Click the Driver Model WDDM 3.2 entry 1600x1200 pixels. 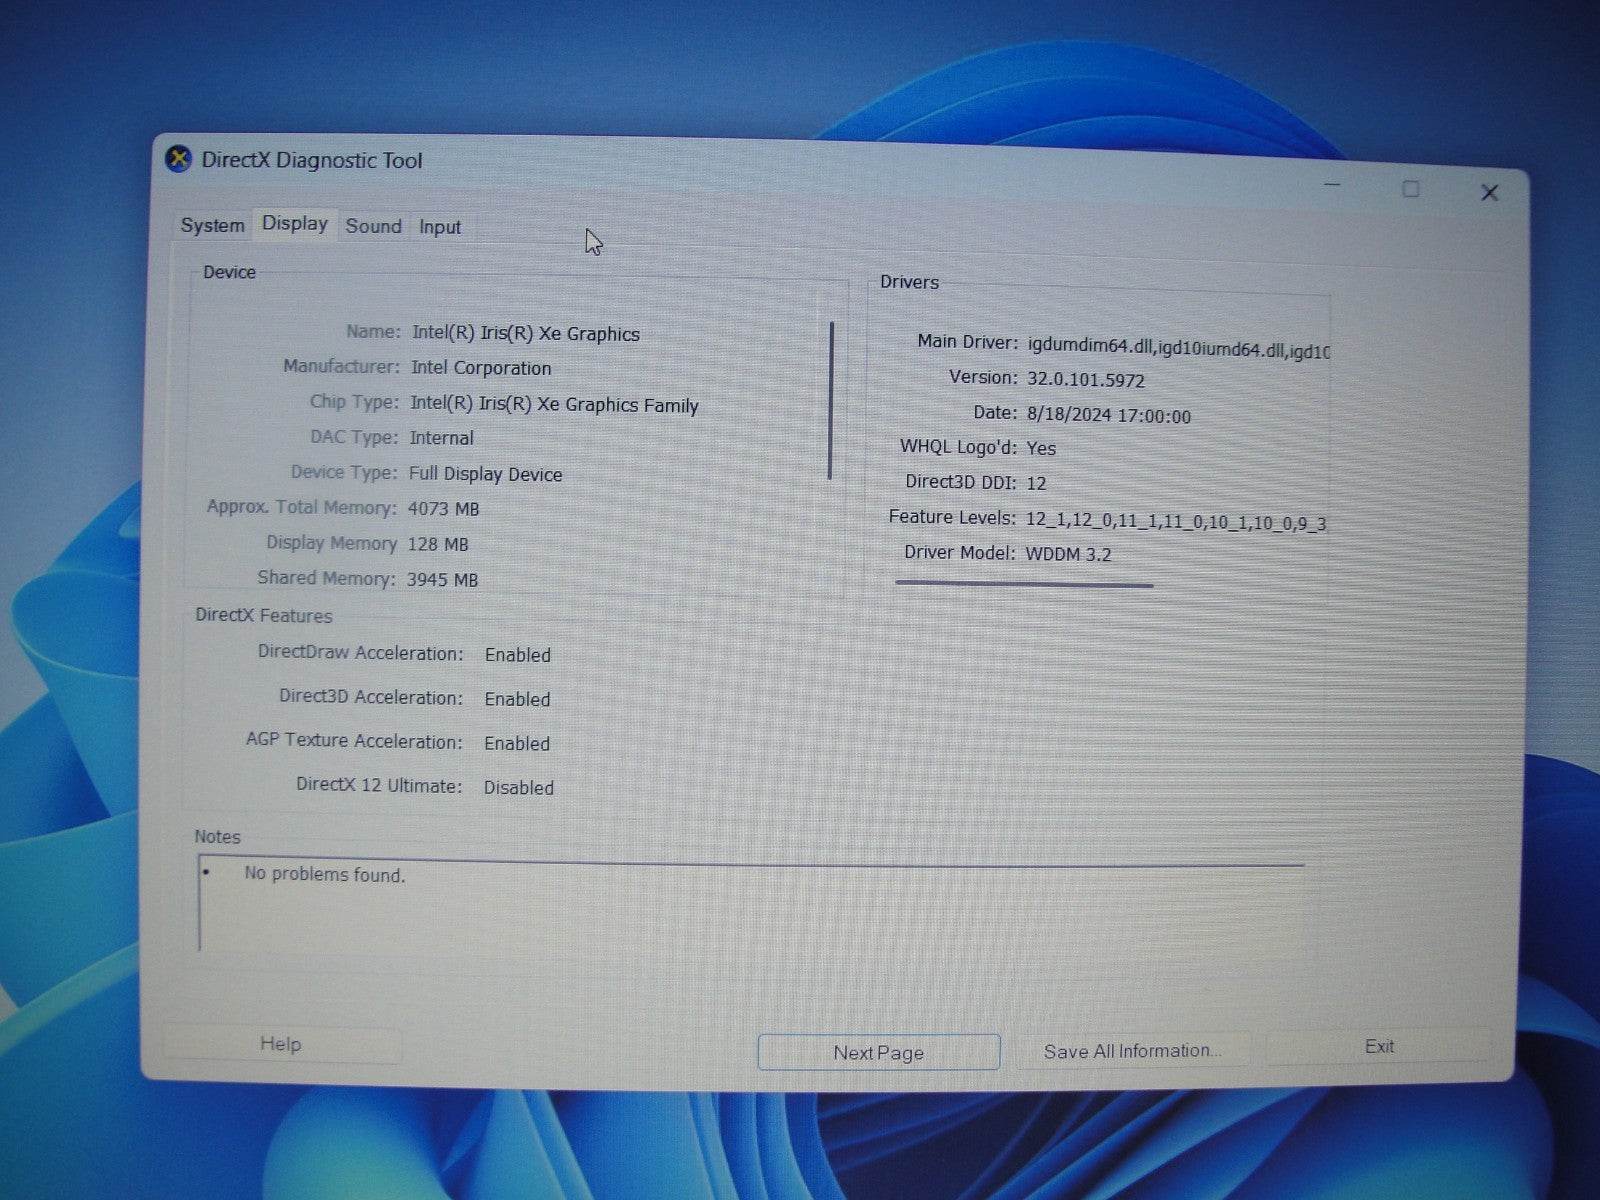1068,553
